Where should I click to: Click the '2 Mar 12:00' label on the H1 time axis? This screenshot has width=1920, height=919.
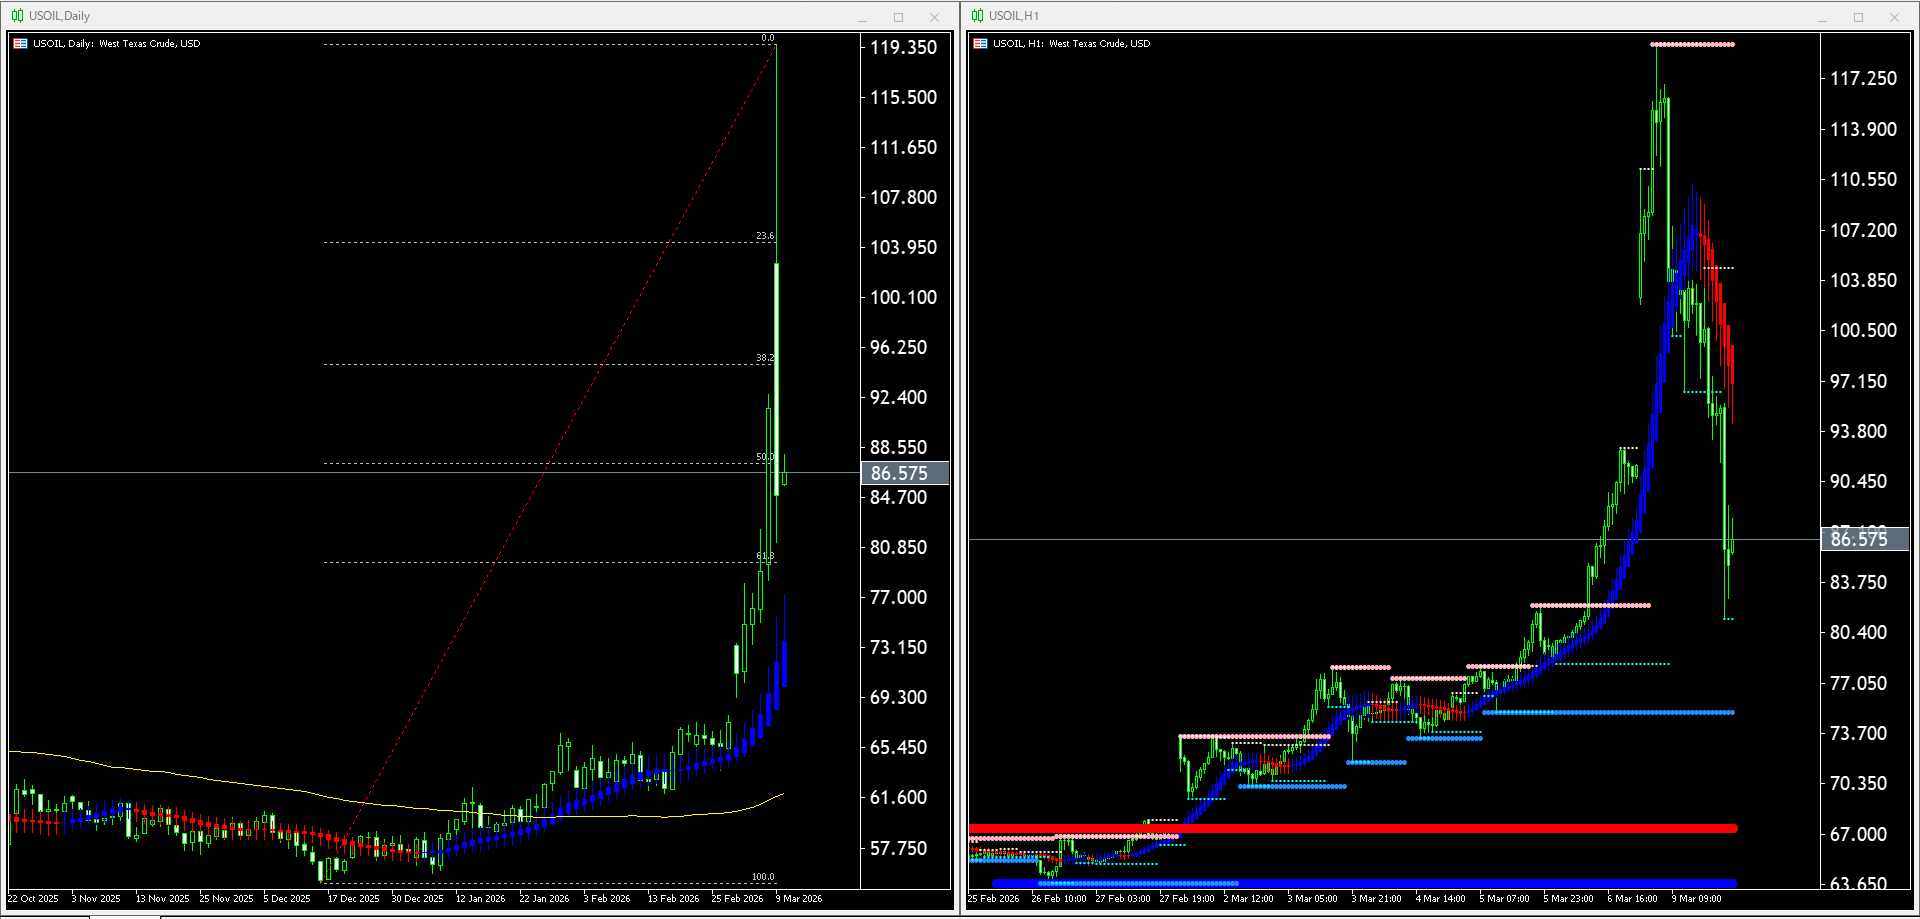(x=1249, y=899)
